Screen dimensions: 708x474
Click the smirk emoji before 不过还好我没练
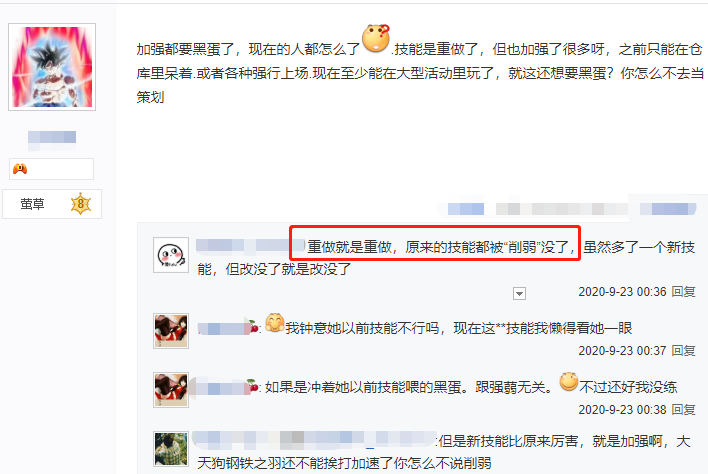[569, 381]
